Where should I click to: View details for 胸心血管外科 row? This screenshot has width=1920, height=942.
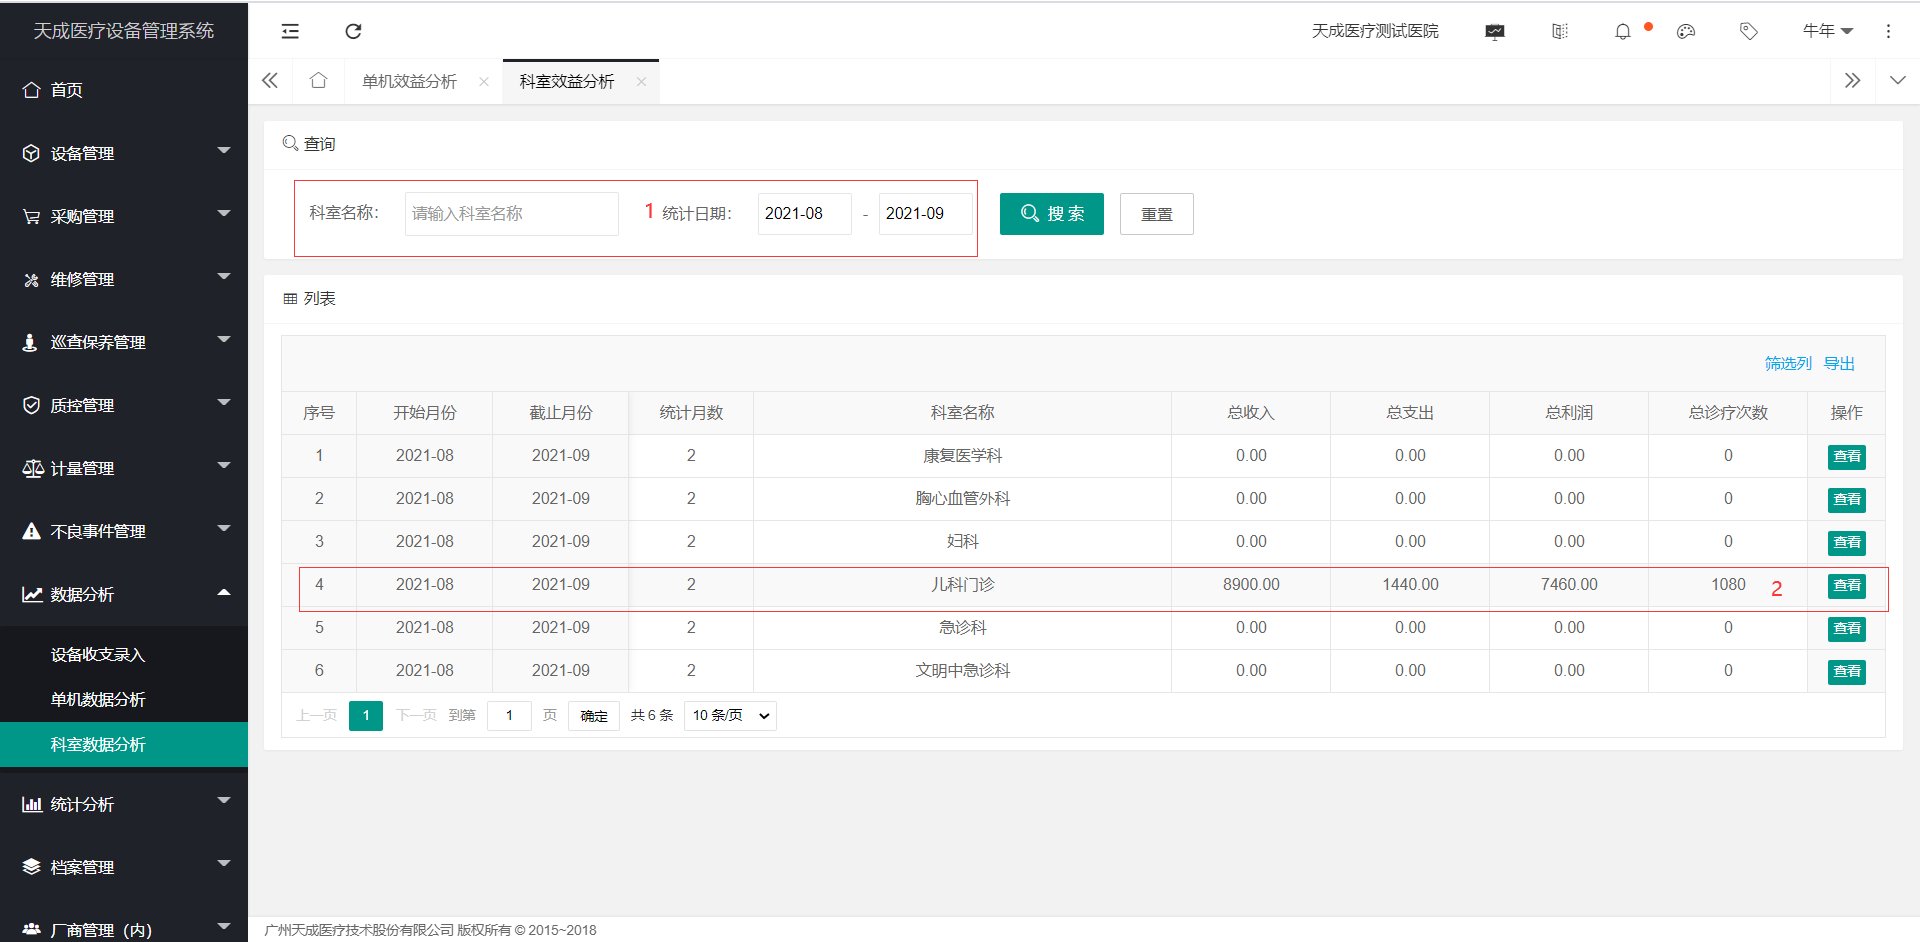point(1847,500)
